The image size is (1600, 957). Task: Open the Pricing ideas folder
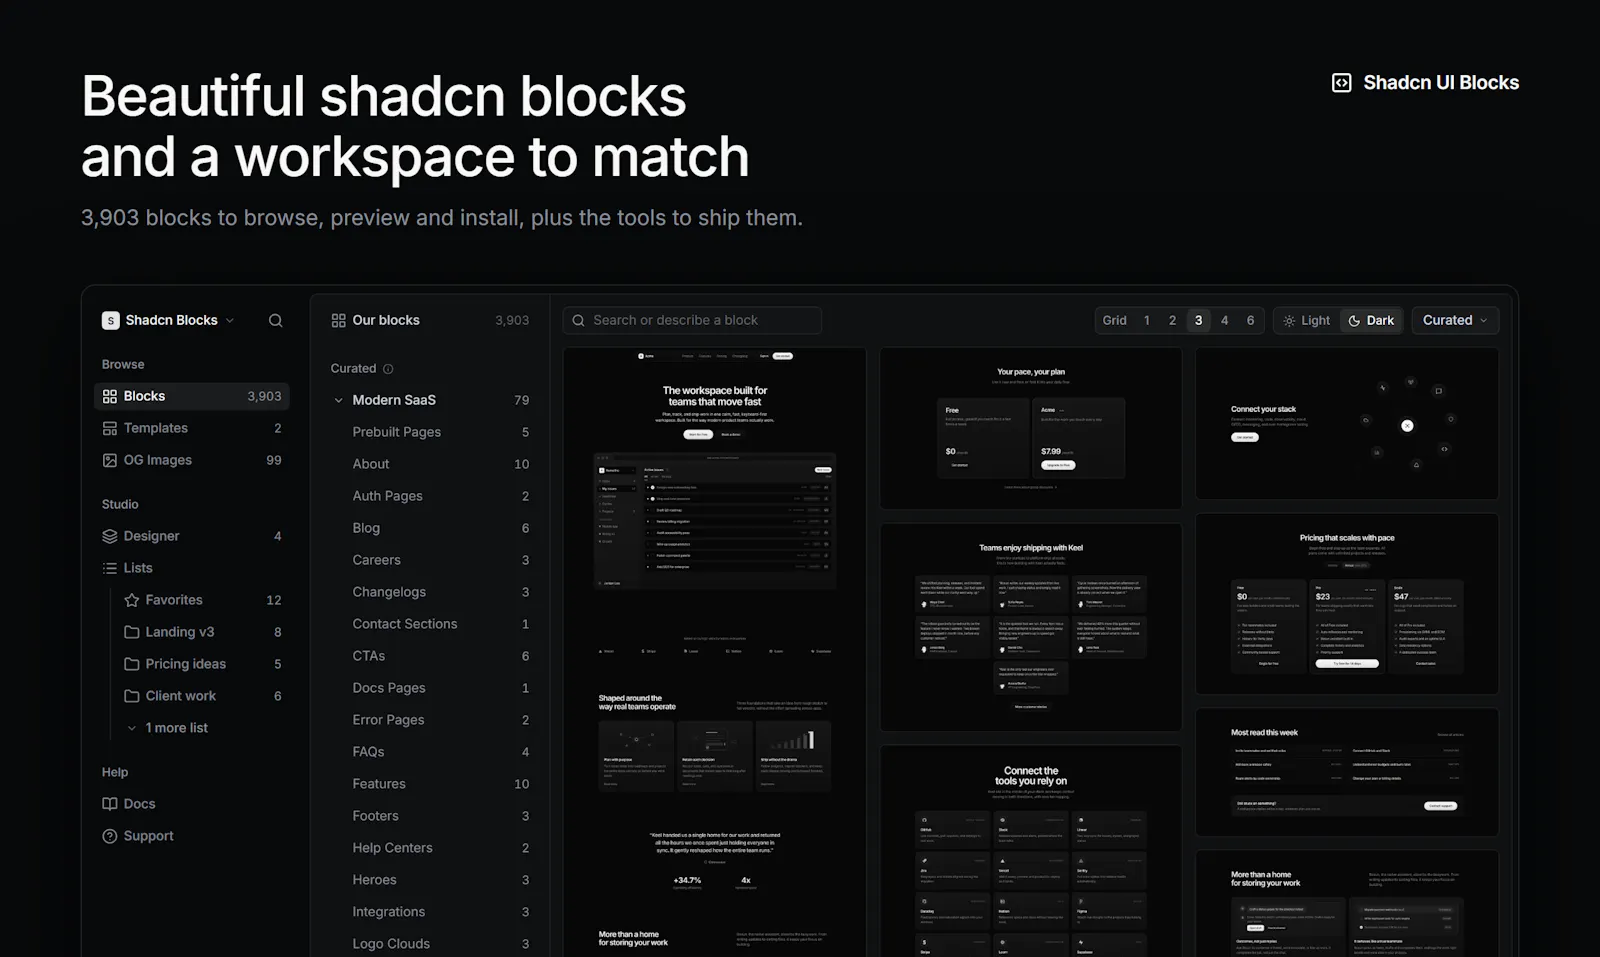203,664
